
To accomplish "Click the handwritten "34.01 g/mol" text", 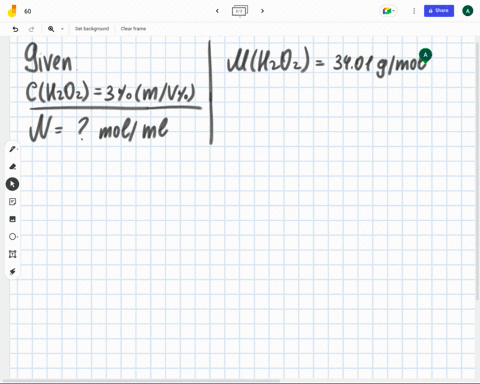I will (380, 63).
